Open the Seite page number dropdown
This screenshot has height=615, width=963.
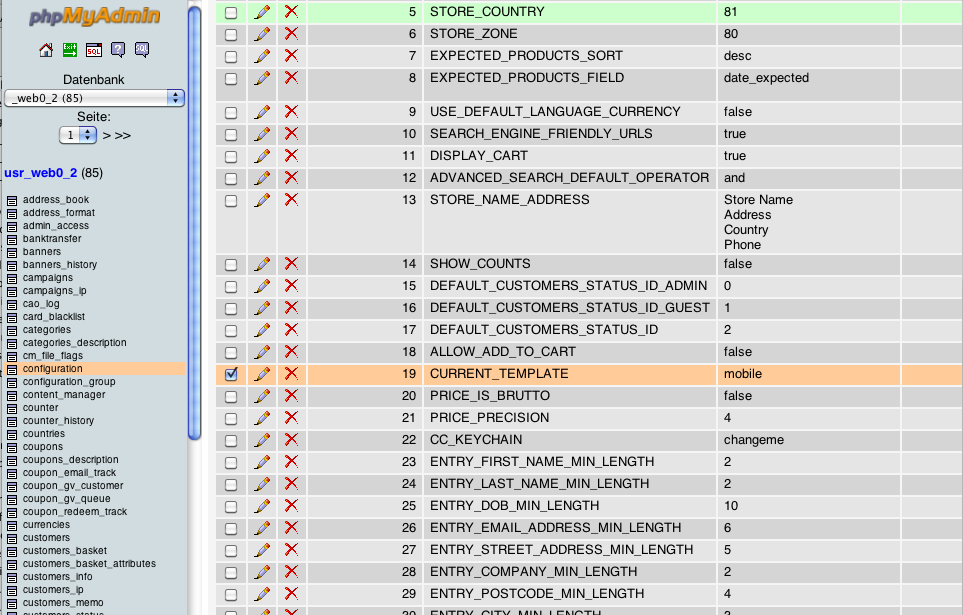[x=78, y=134]
